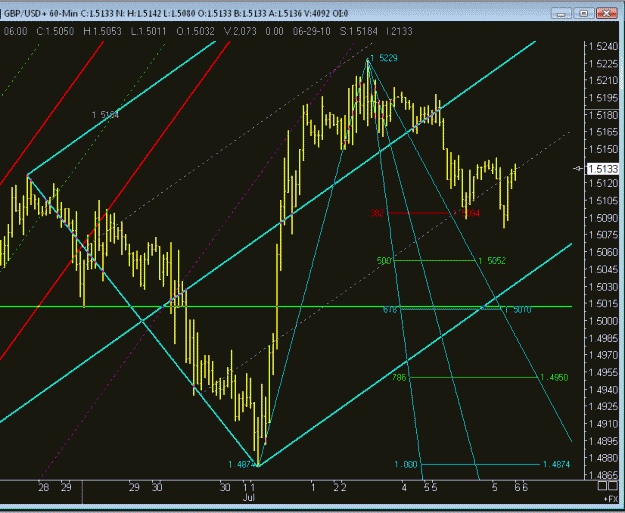This screenshot has width=625, height=513.
Task: Click the right square box above FX
Action: coord(612,485)
